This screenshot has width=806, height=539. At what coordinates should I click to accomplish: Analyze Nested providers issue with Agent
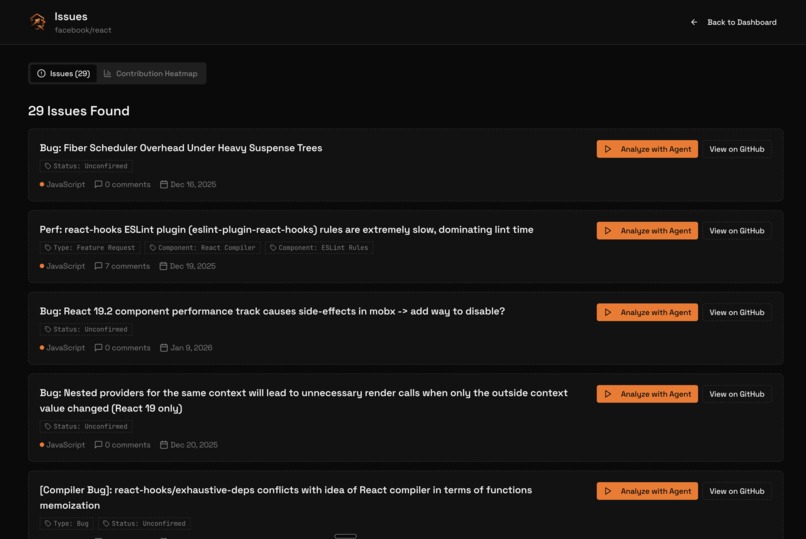647,394
